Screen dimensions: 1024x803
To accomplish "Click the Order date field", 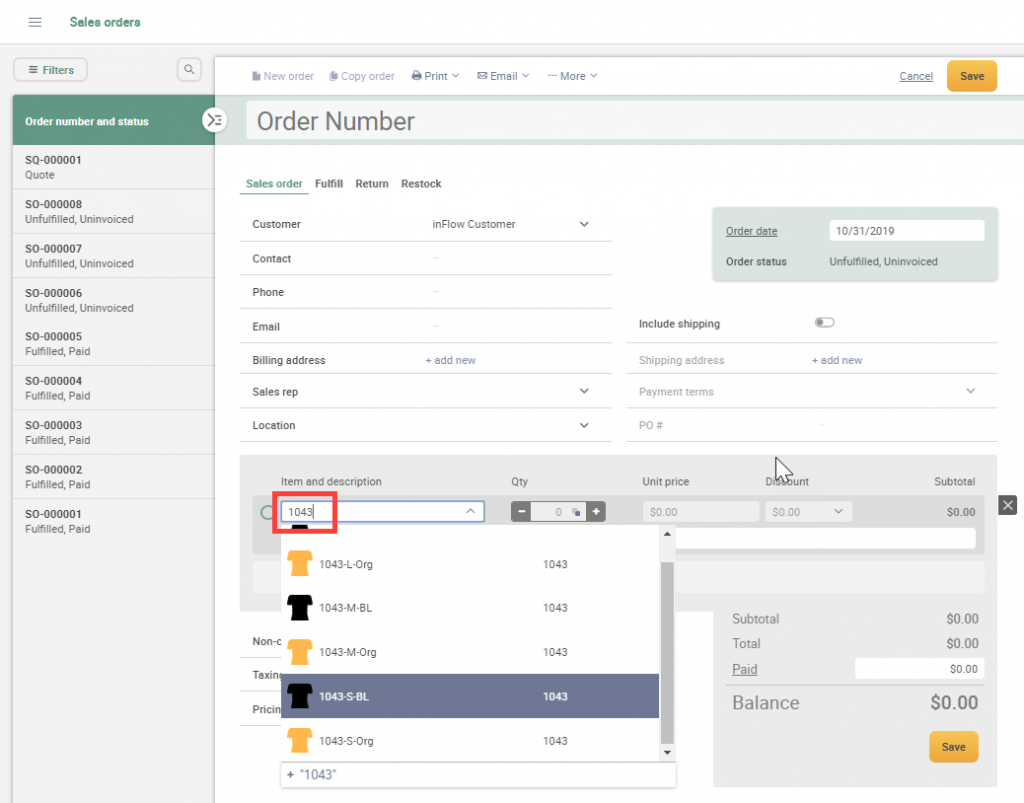I will coord(906,231).
